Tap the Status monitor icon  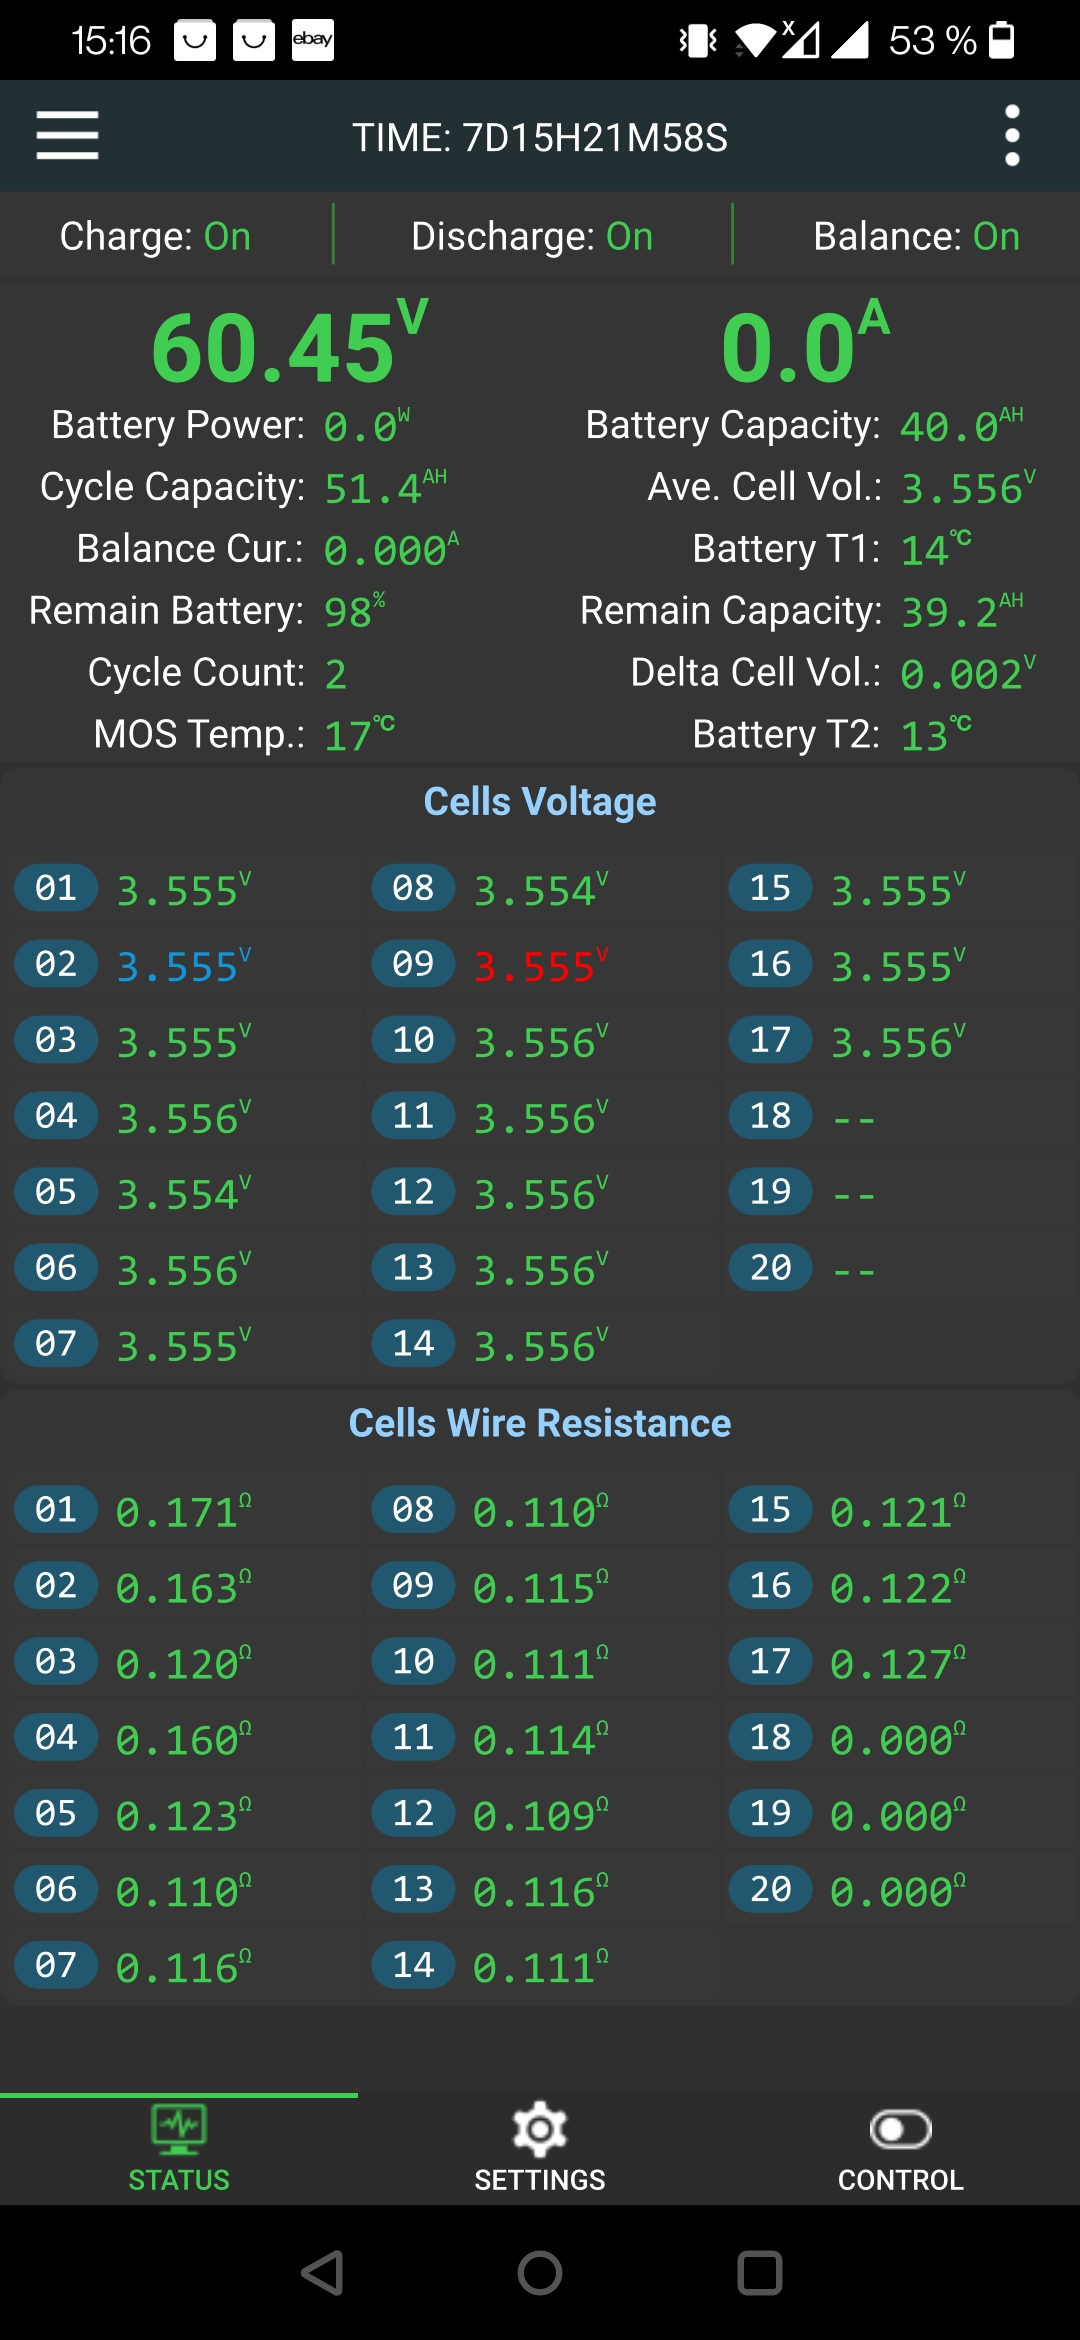click(x=179, y=2128)
